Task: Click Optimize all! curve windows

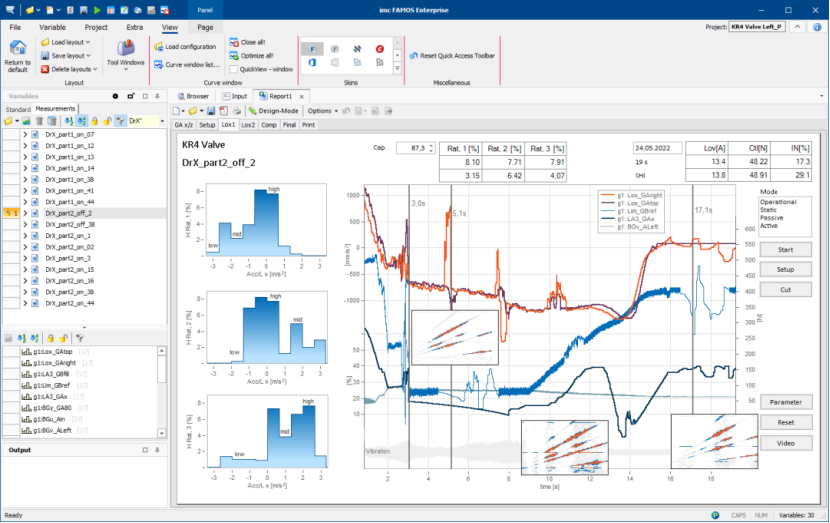Action: [251, 56]
